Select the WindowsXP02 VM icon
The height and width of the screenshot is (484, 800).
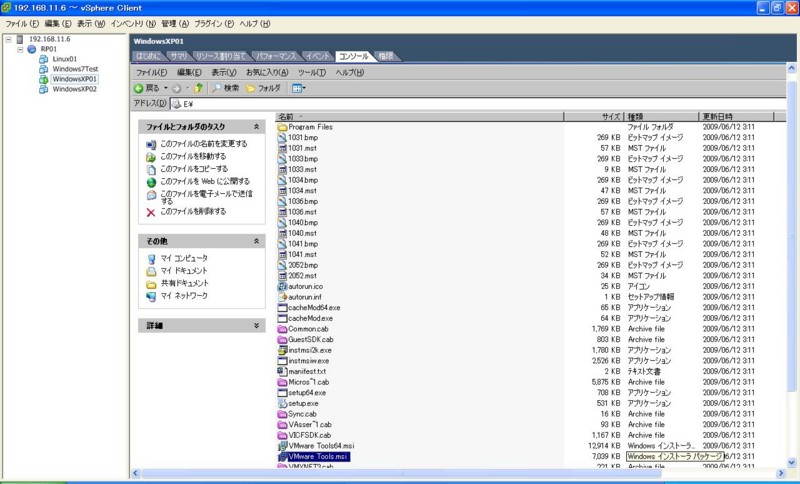tap(44, 89)
